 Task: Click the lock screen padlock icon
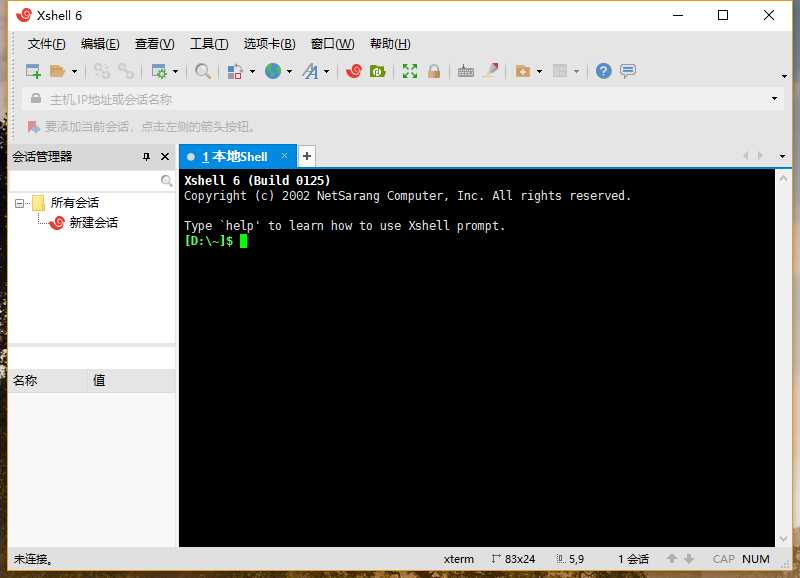click(434, 71)
